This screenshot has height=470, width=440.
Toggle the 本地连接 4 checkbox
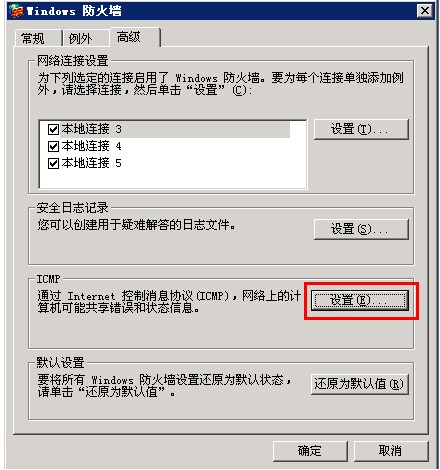[x=53, y=146]
